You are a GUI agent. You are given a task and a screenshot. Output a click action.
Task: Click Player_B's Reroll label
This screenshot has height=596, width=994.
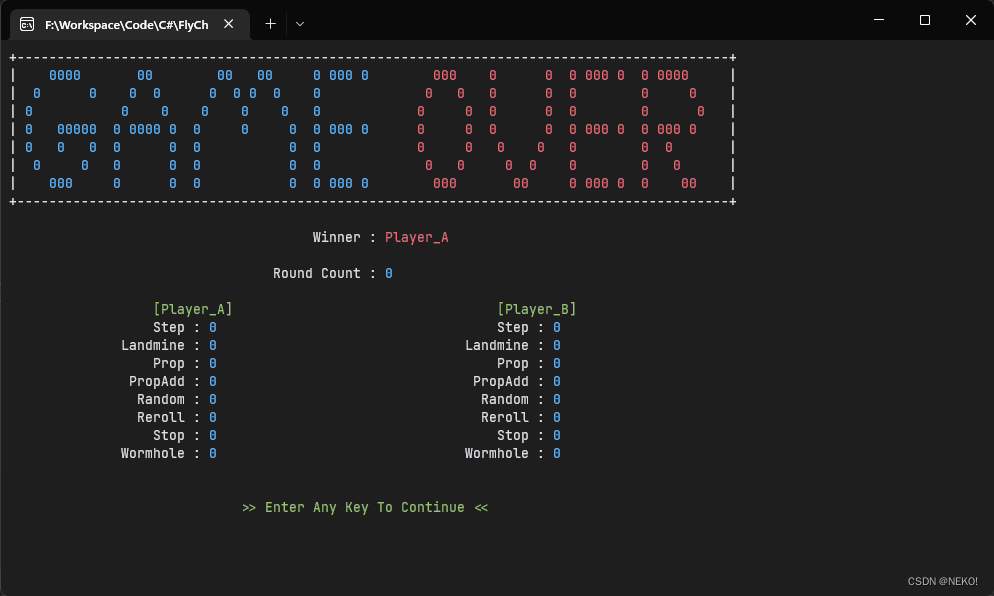tap(505, 417)
